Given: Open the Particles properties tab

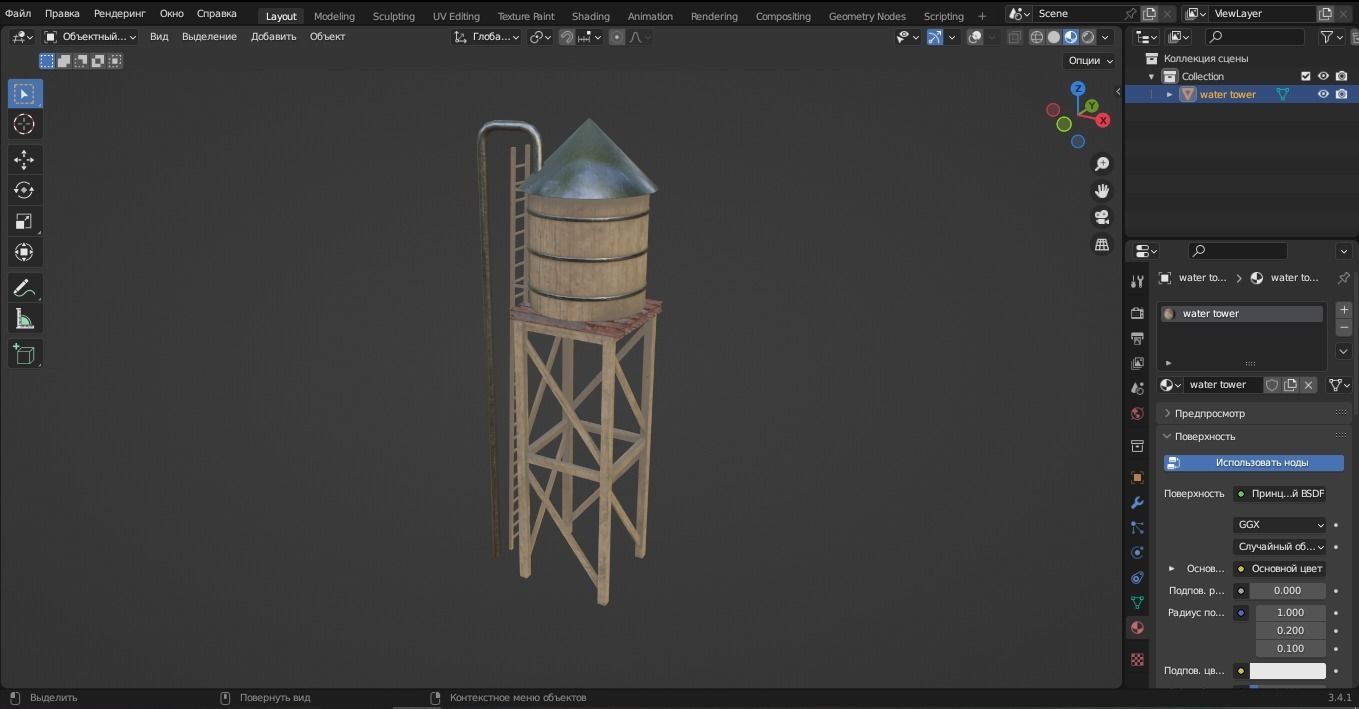Looking at the screenshot, I should tap(1137, 527).
